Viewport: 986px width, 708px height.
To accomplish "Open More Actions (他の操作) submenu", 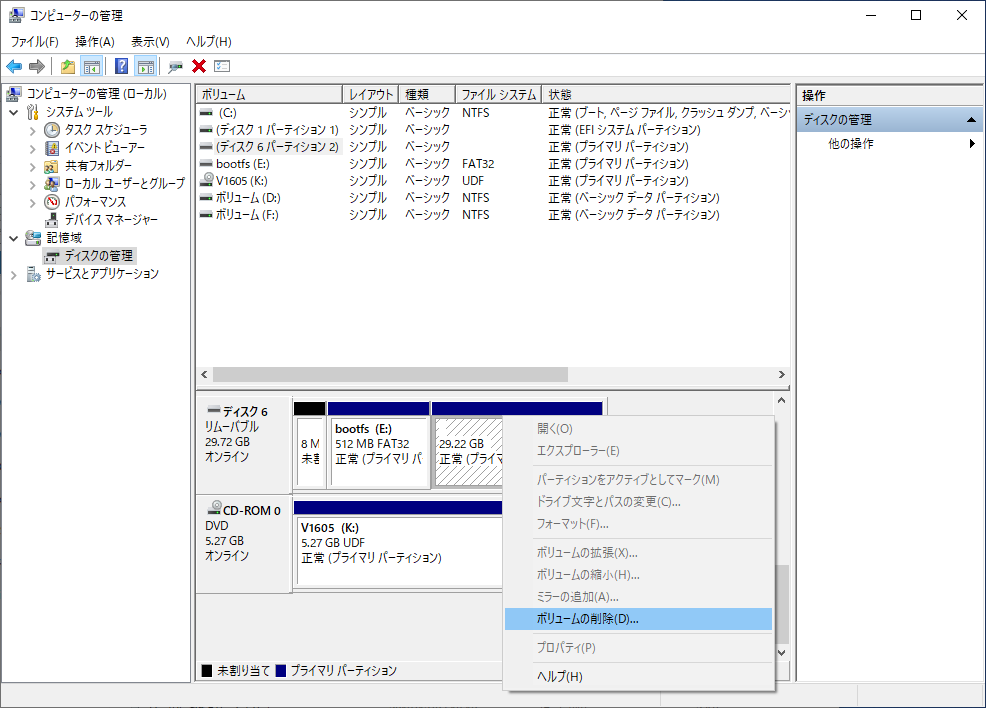I will point(889,143).
